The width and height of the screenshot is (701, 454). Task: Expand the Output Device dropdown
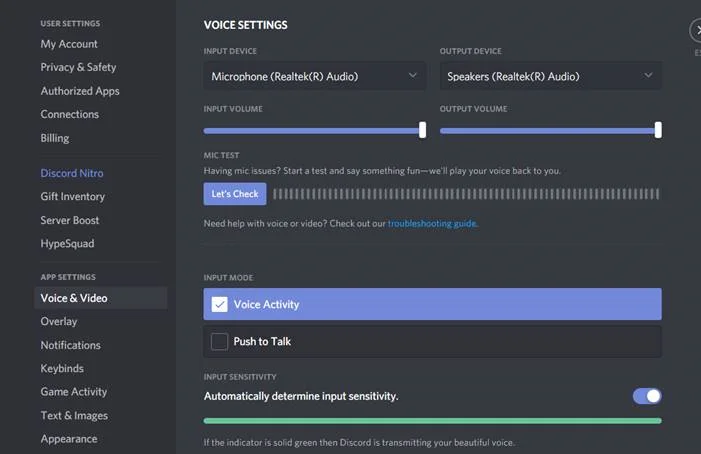(550, 76)
